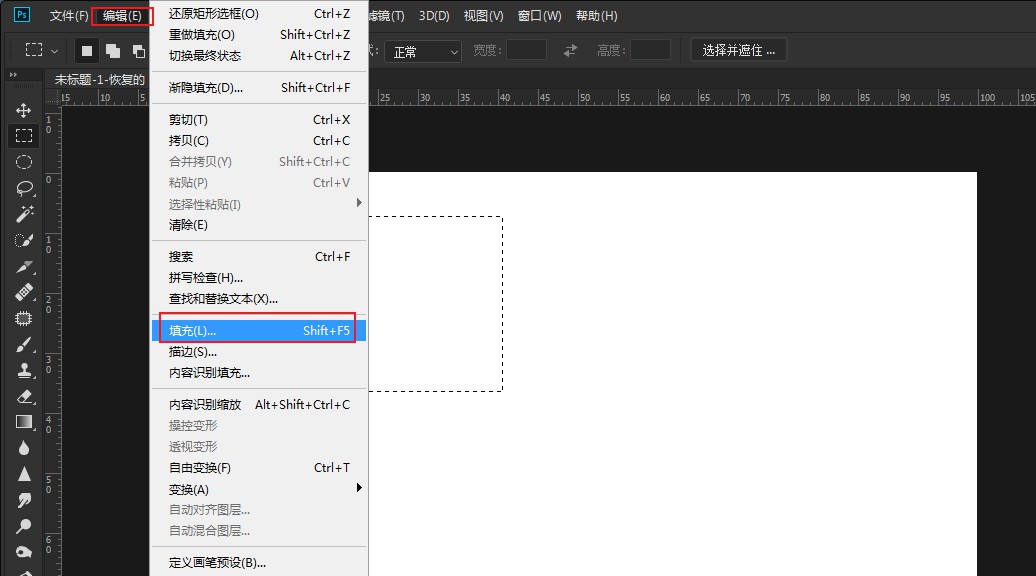Select the Gradient tool
This screenshot has height=576, width=1036.
pos(24,422)
